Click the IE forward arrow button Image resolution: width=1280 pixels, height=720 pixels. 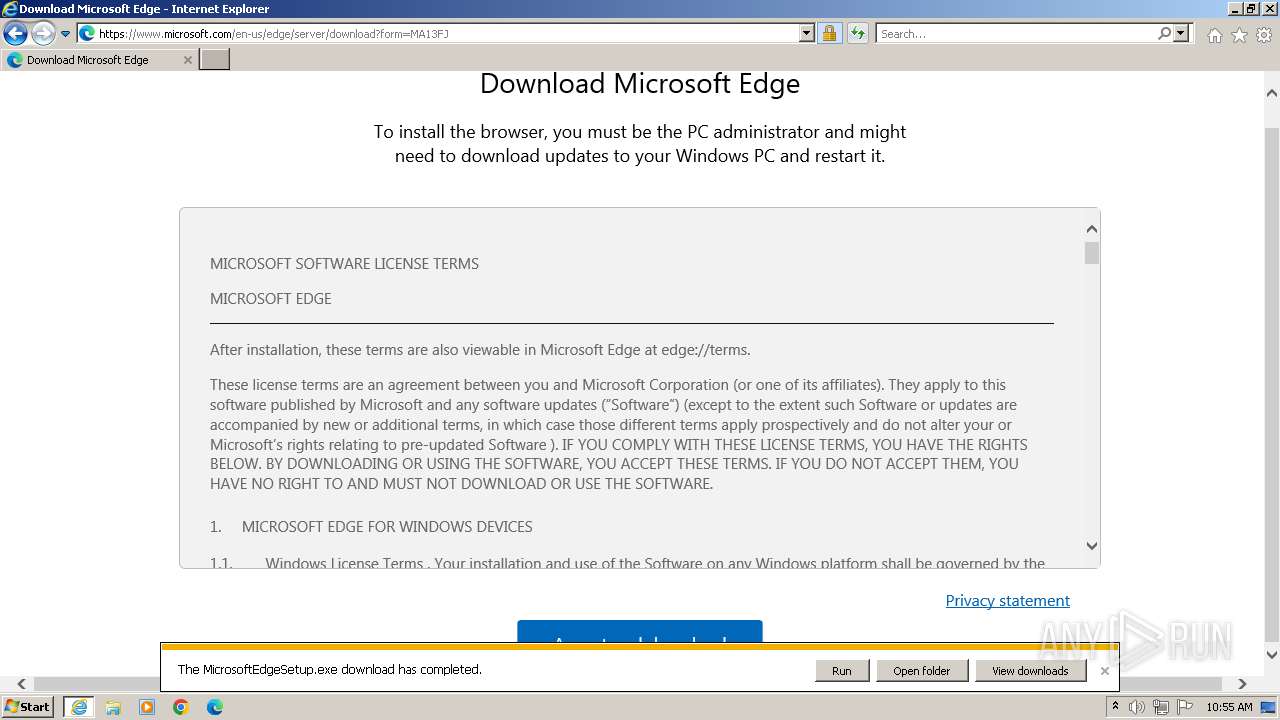43,34
